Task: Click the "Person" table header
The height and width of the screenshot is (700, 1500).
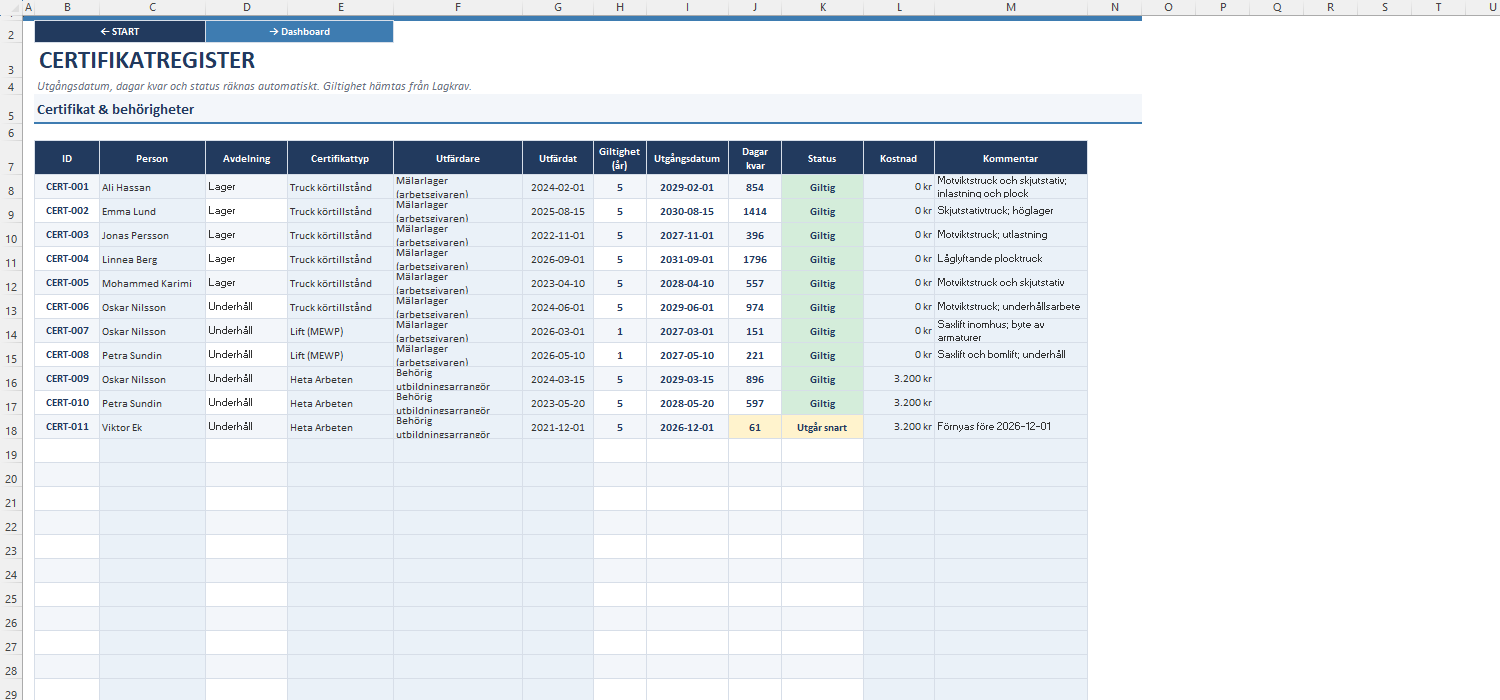Action: tap(152, 158)
